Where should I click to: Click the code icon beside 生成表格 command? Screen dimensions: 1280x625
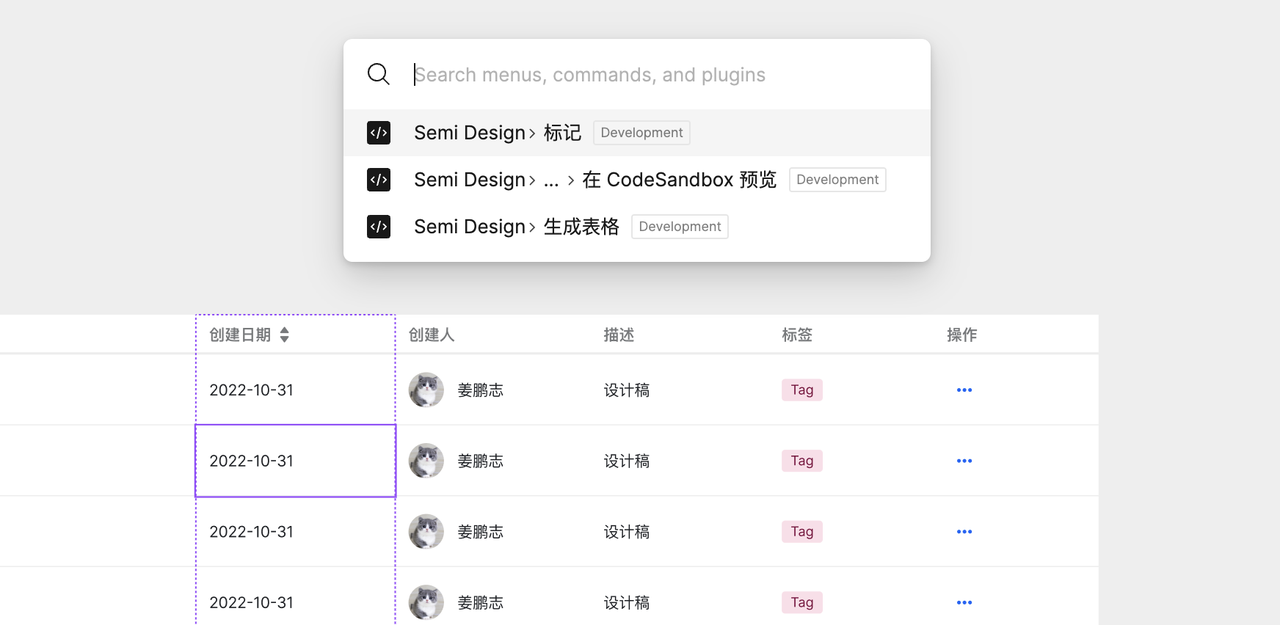coord(378,226)
